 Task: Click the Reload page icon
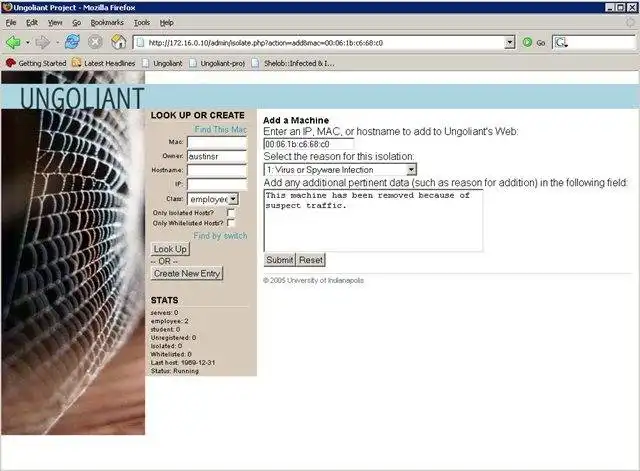(x=72, y=42)
